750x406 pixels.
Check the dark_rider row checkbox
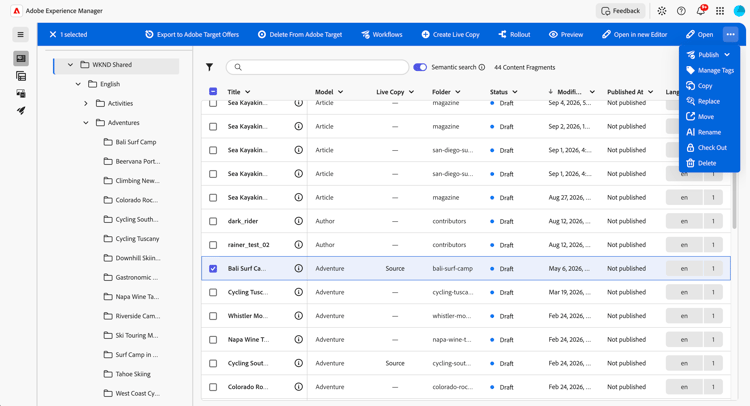pos(213,221)
